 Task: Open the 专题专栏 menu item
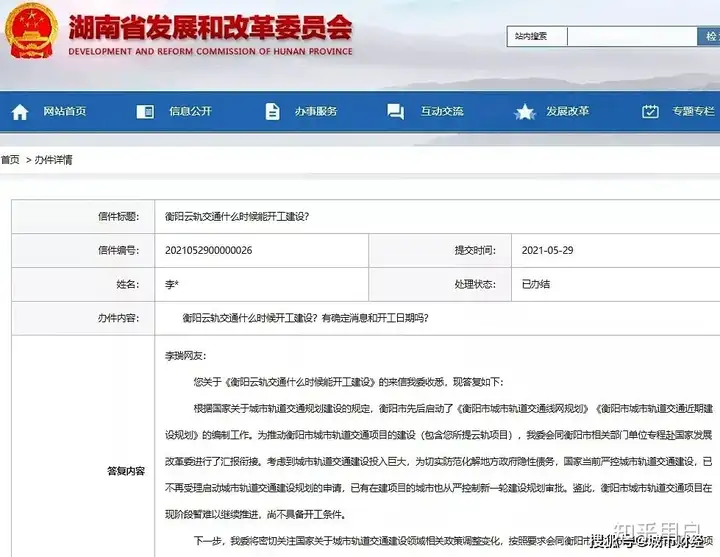click(693, 111)
